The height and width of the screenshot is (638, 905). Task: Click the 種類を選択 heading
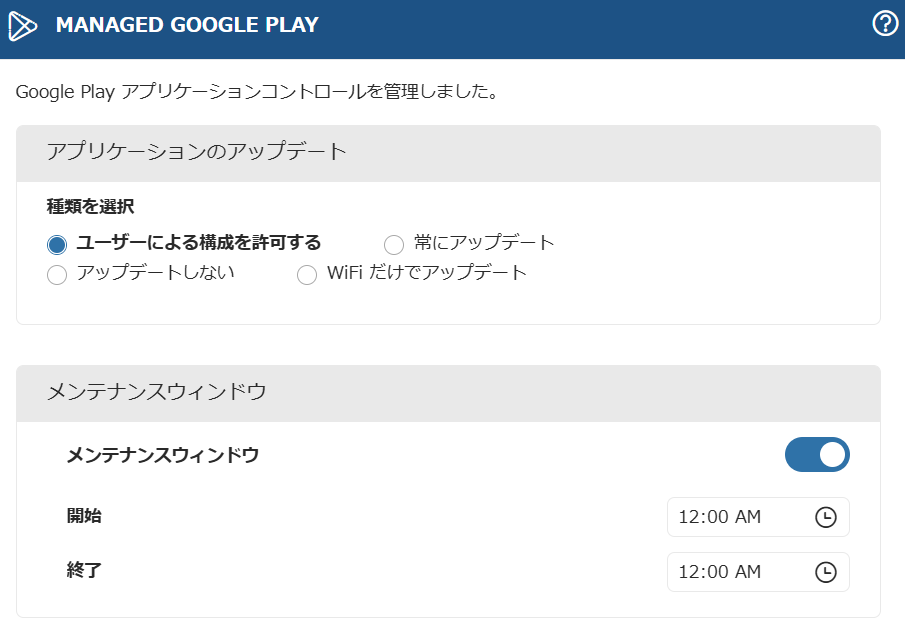coord(91,207)
